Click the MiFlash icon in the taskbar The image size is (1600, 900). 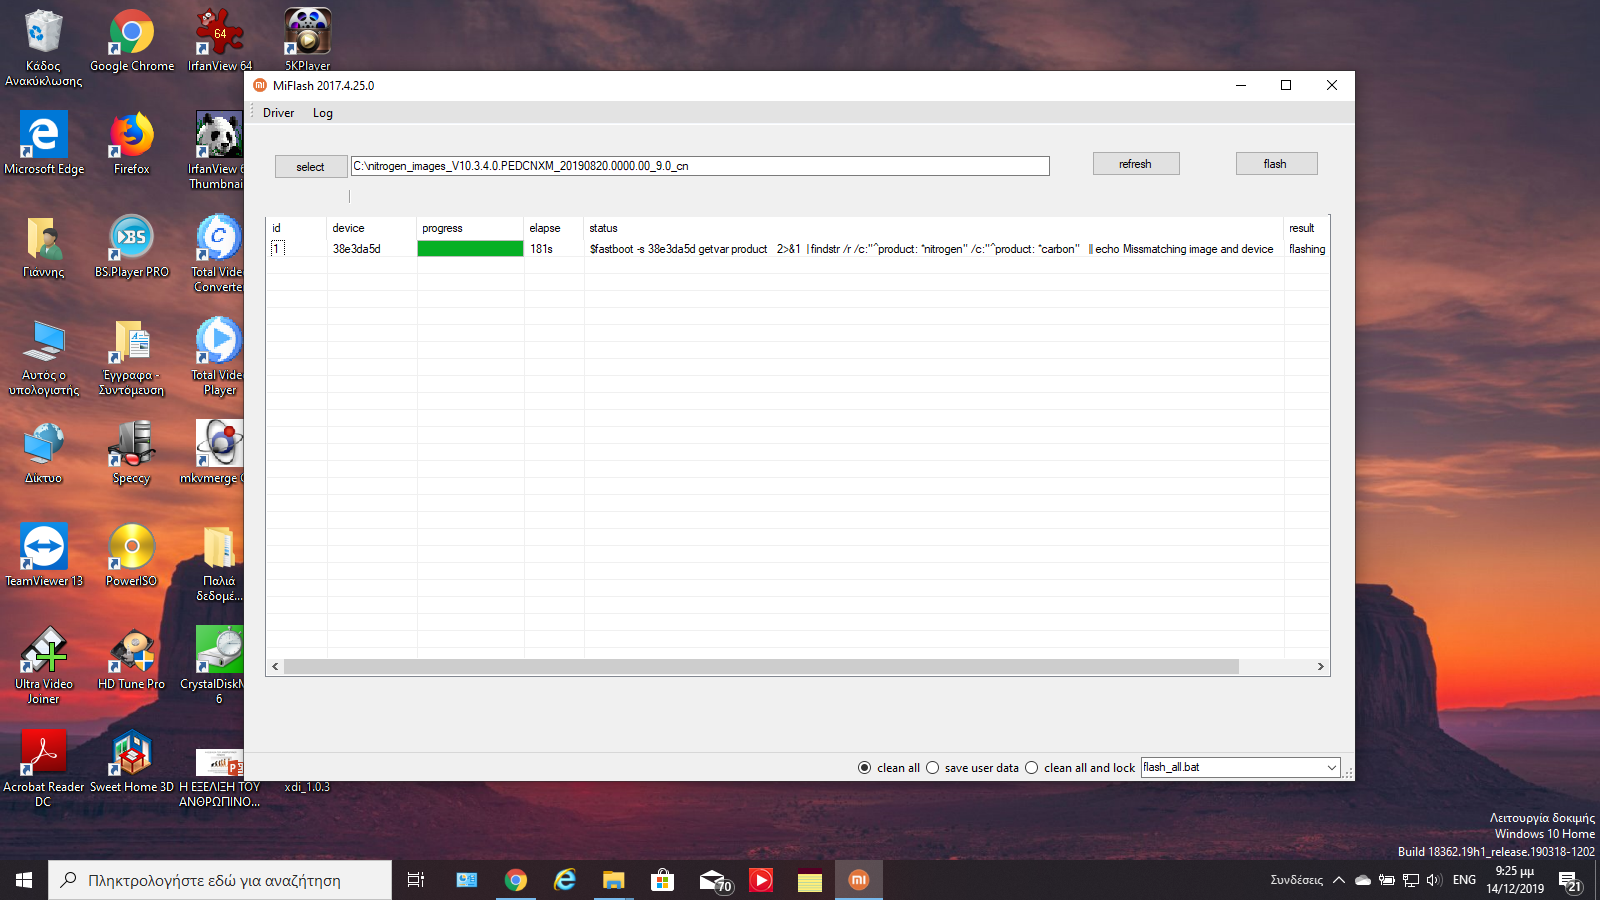click(859, 880)
